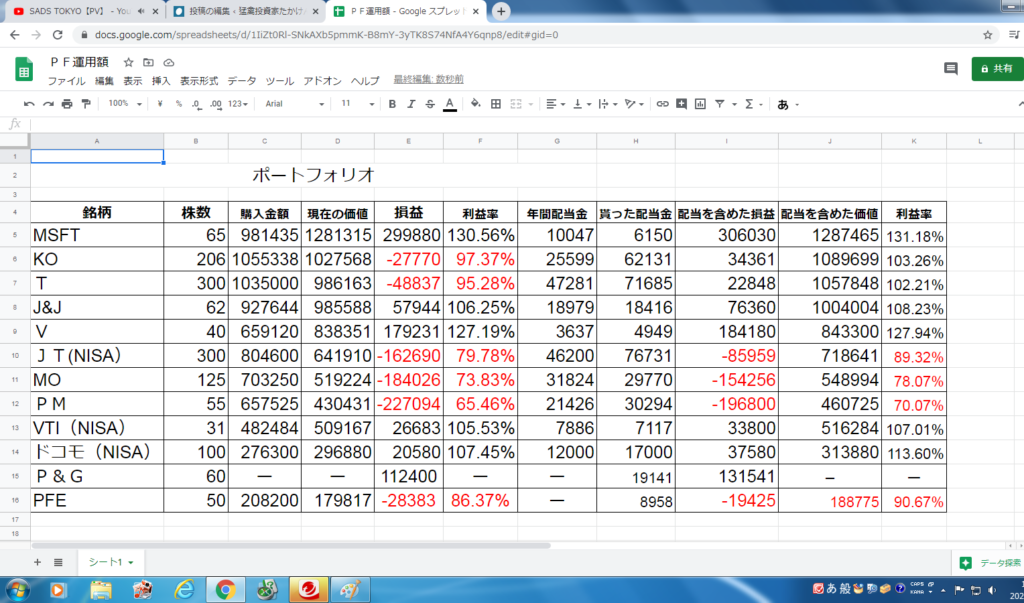The width and height of the screenshot is (1024, 603).
Task: Apply strikethrough formatting
Action: click(430, 104)
